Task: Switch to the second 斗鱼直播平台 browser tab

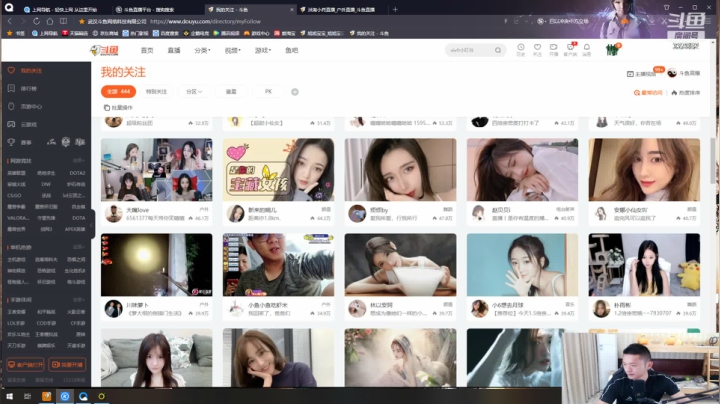Action: point(156,9)
